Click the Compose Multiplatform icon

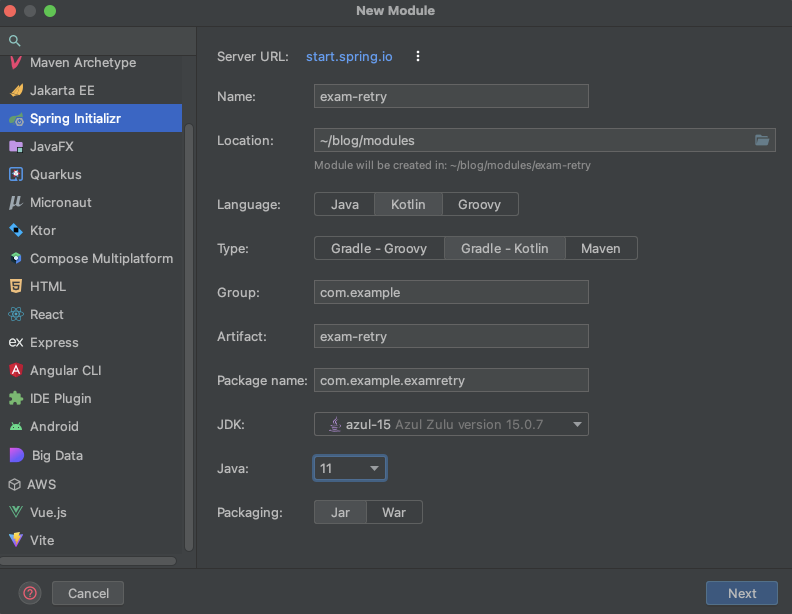[x=16, y=259]
